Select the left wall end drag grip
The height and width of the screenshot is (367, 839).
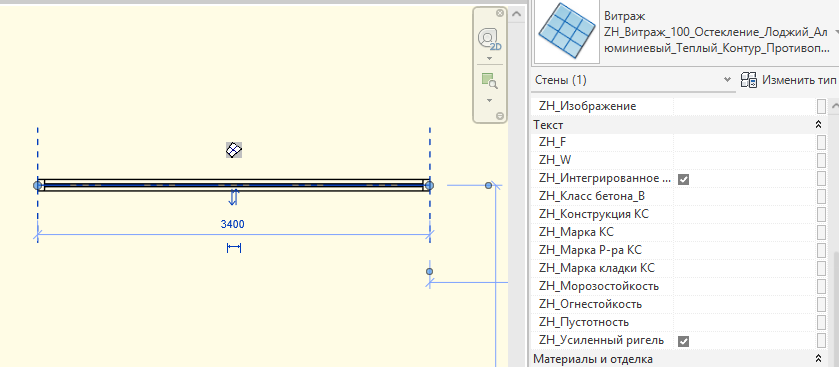click(x=37, y=185)
